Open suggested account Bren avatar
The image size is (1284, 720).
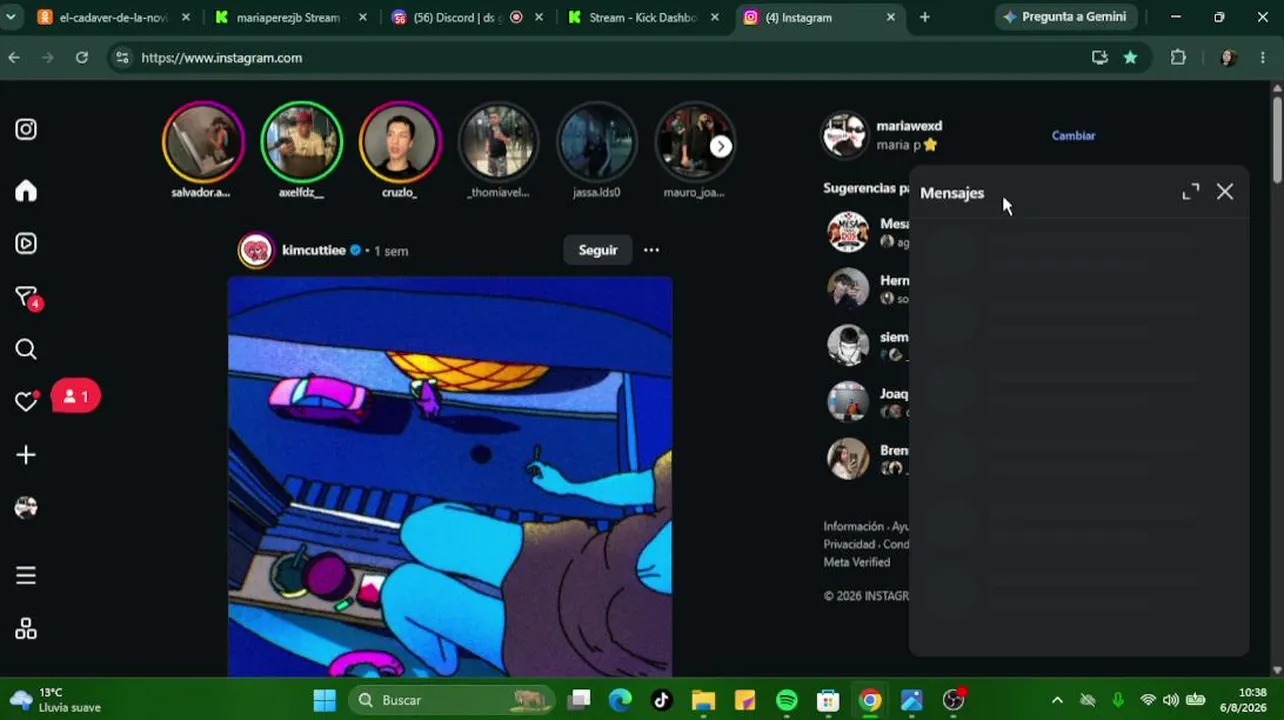click(848, 459)
